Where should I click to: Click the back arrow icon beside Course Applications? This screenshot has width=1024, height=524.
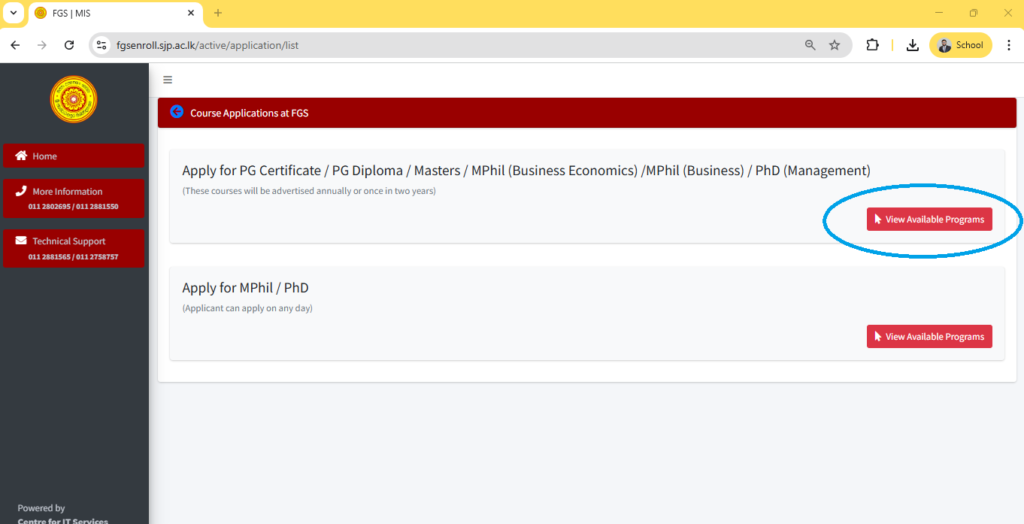click(x=177, y=112)
